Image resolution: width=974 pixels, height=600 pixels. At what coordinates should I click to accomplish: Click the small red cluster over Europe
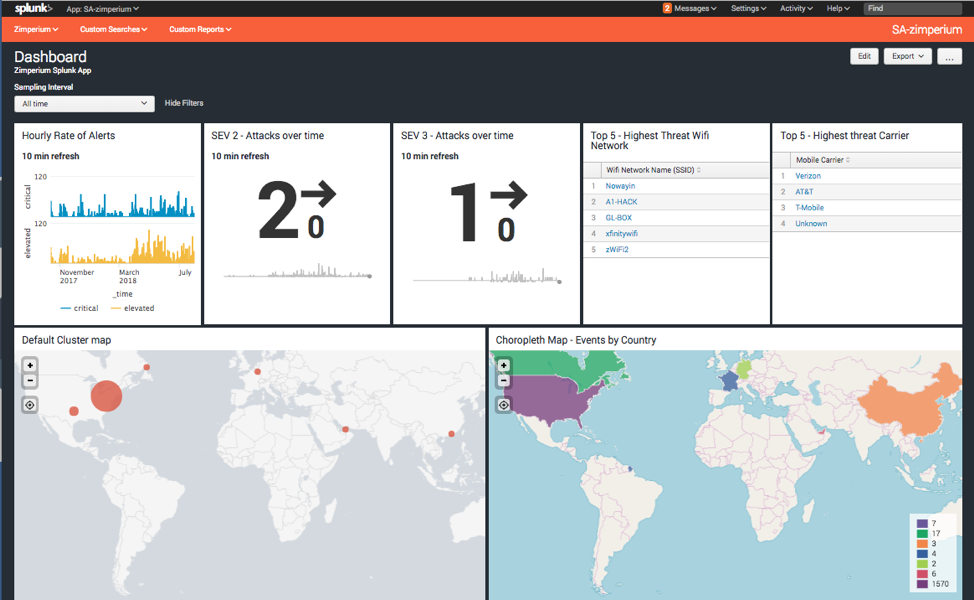(257, 371)
